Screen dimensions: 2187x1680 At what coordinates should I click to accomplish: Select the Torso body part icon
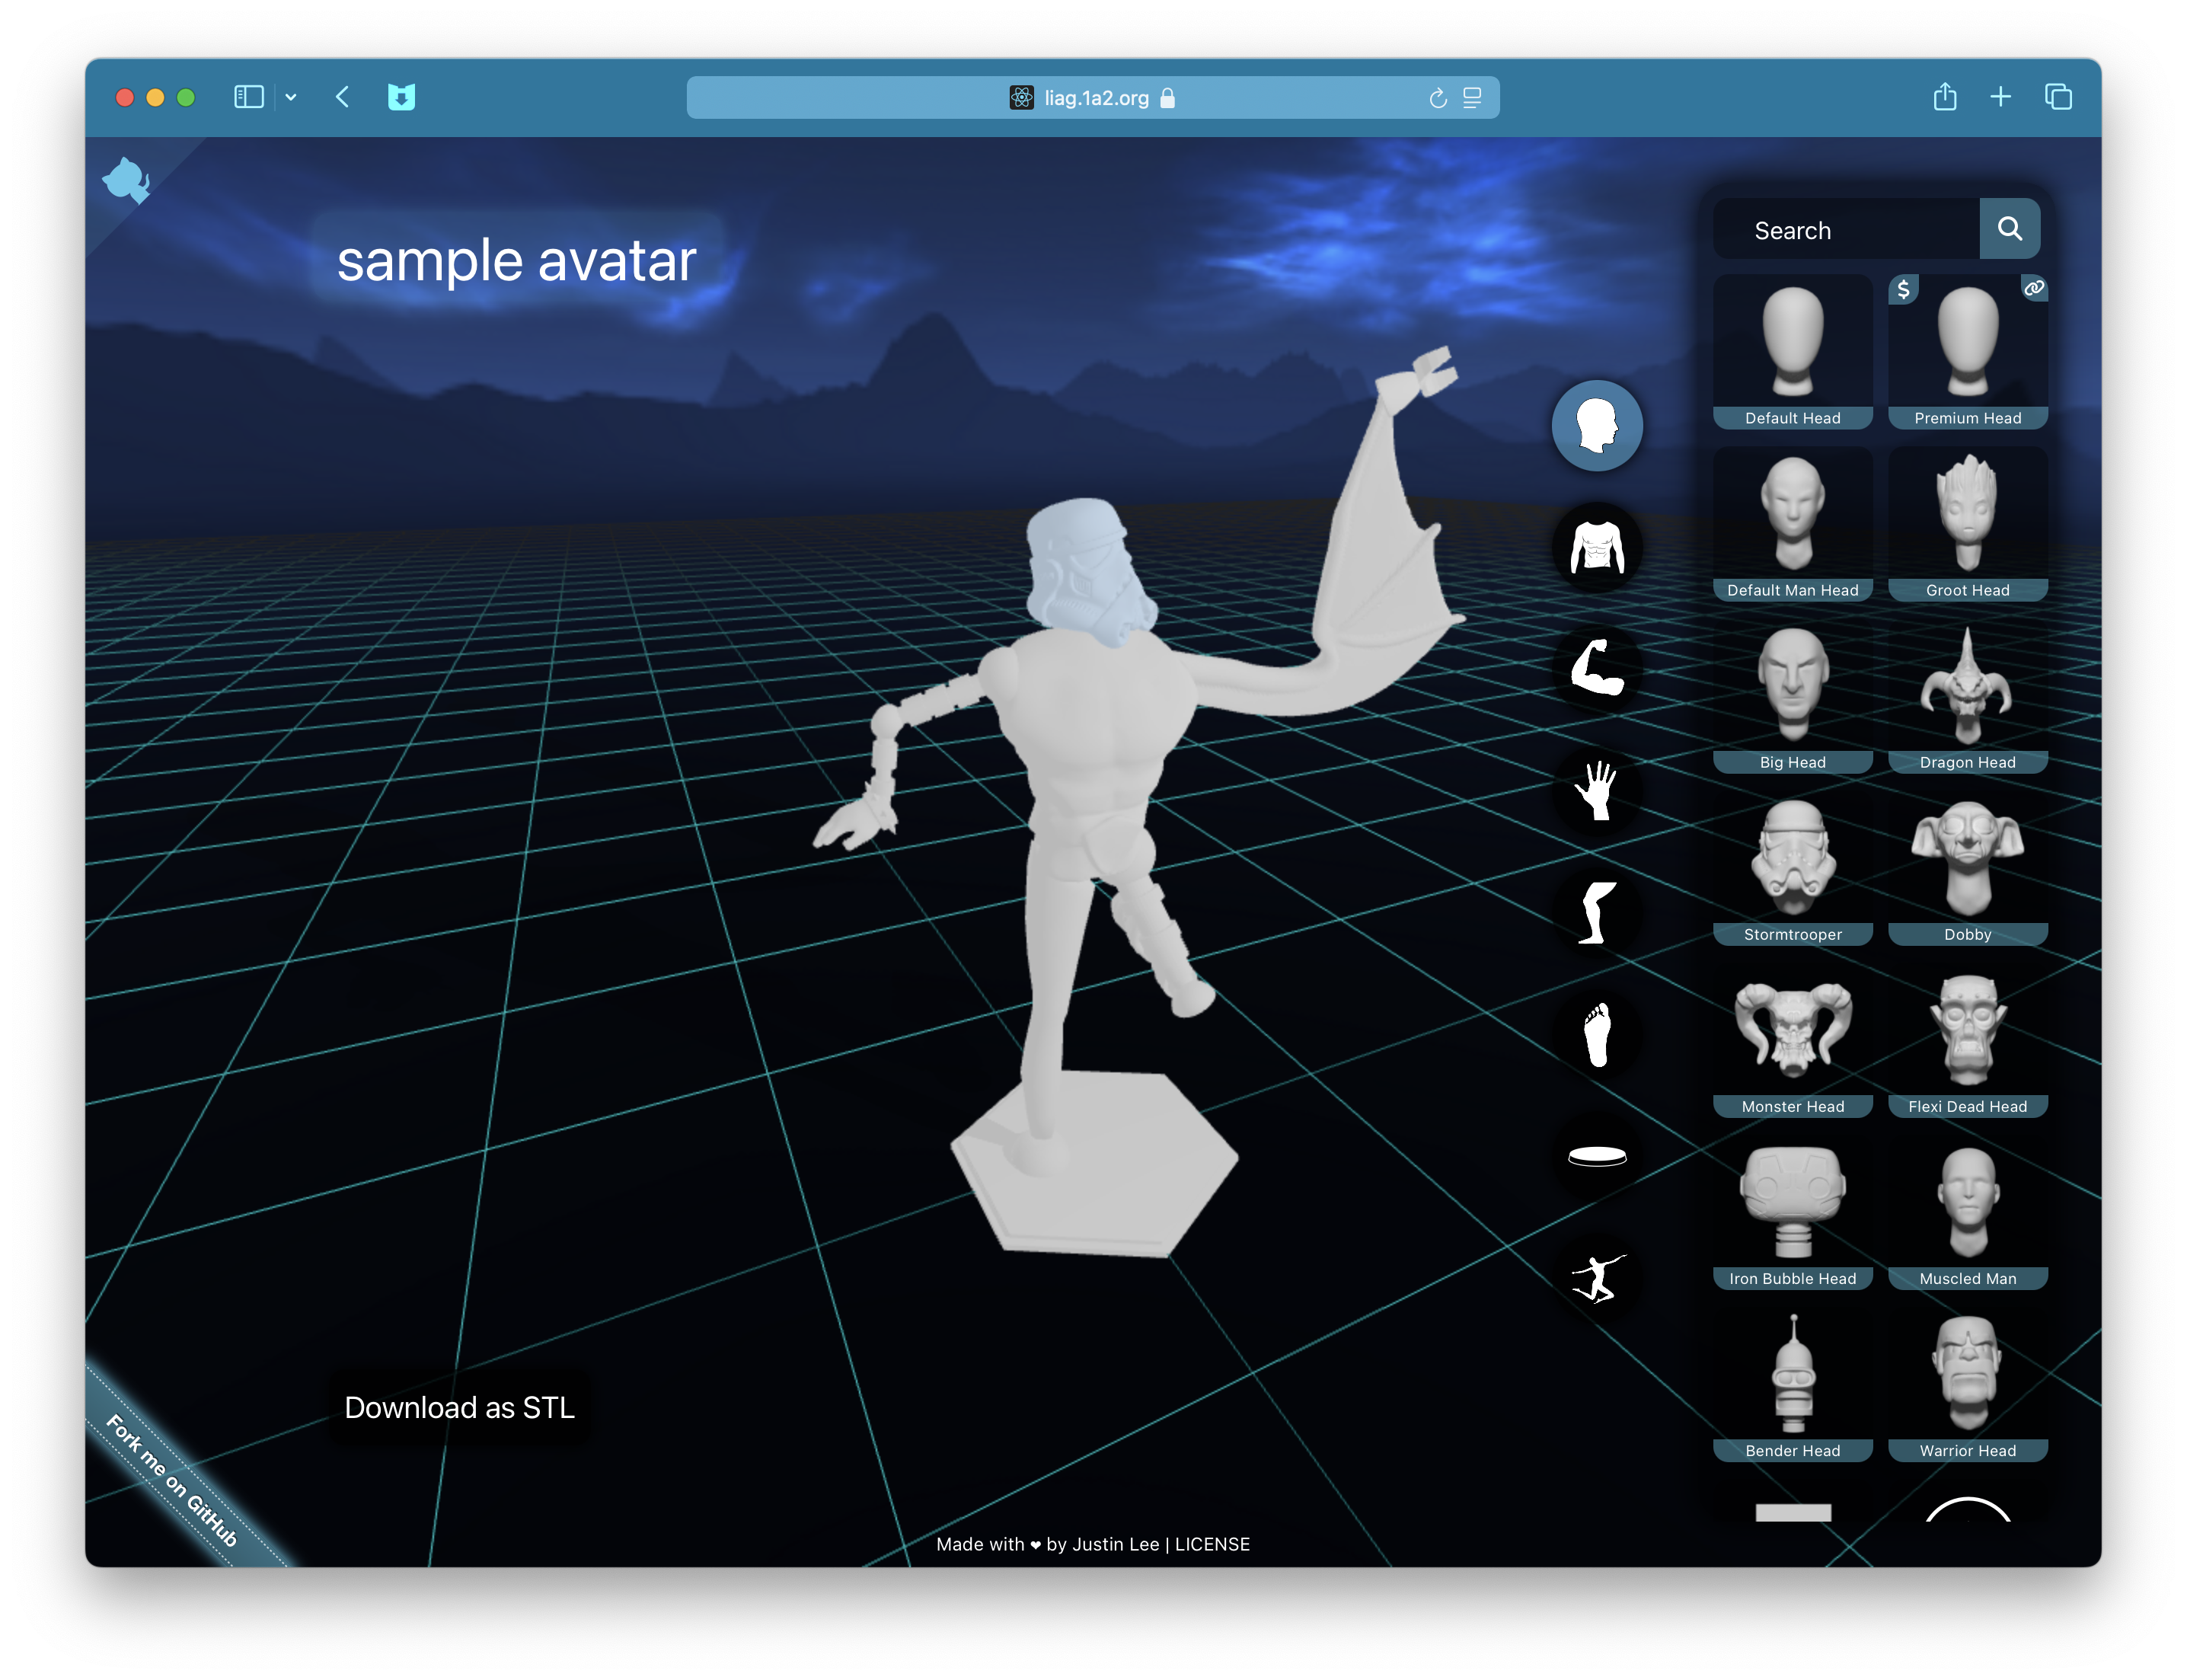tap(1598, 549)
